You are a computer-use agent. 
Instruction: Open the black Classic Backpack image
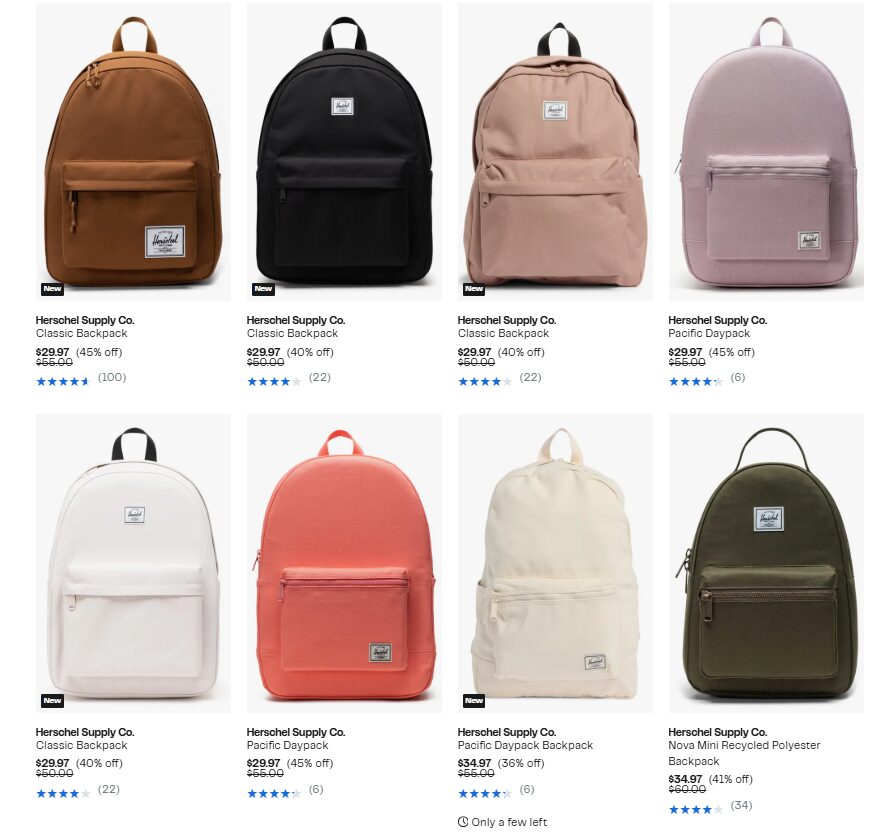(344, 152)
